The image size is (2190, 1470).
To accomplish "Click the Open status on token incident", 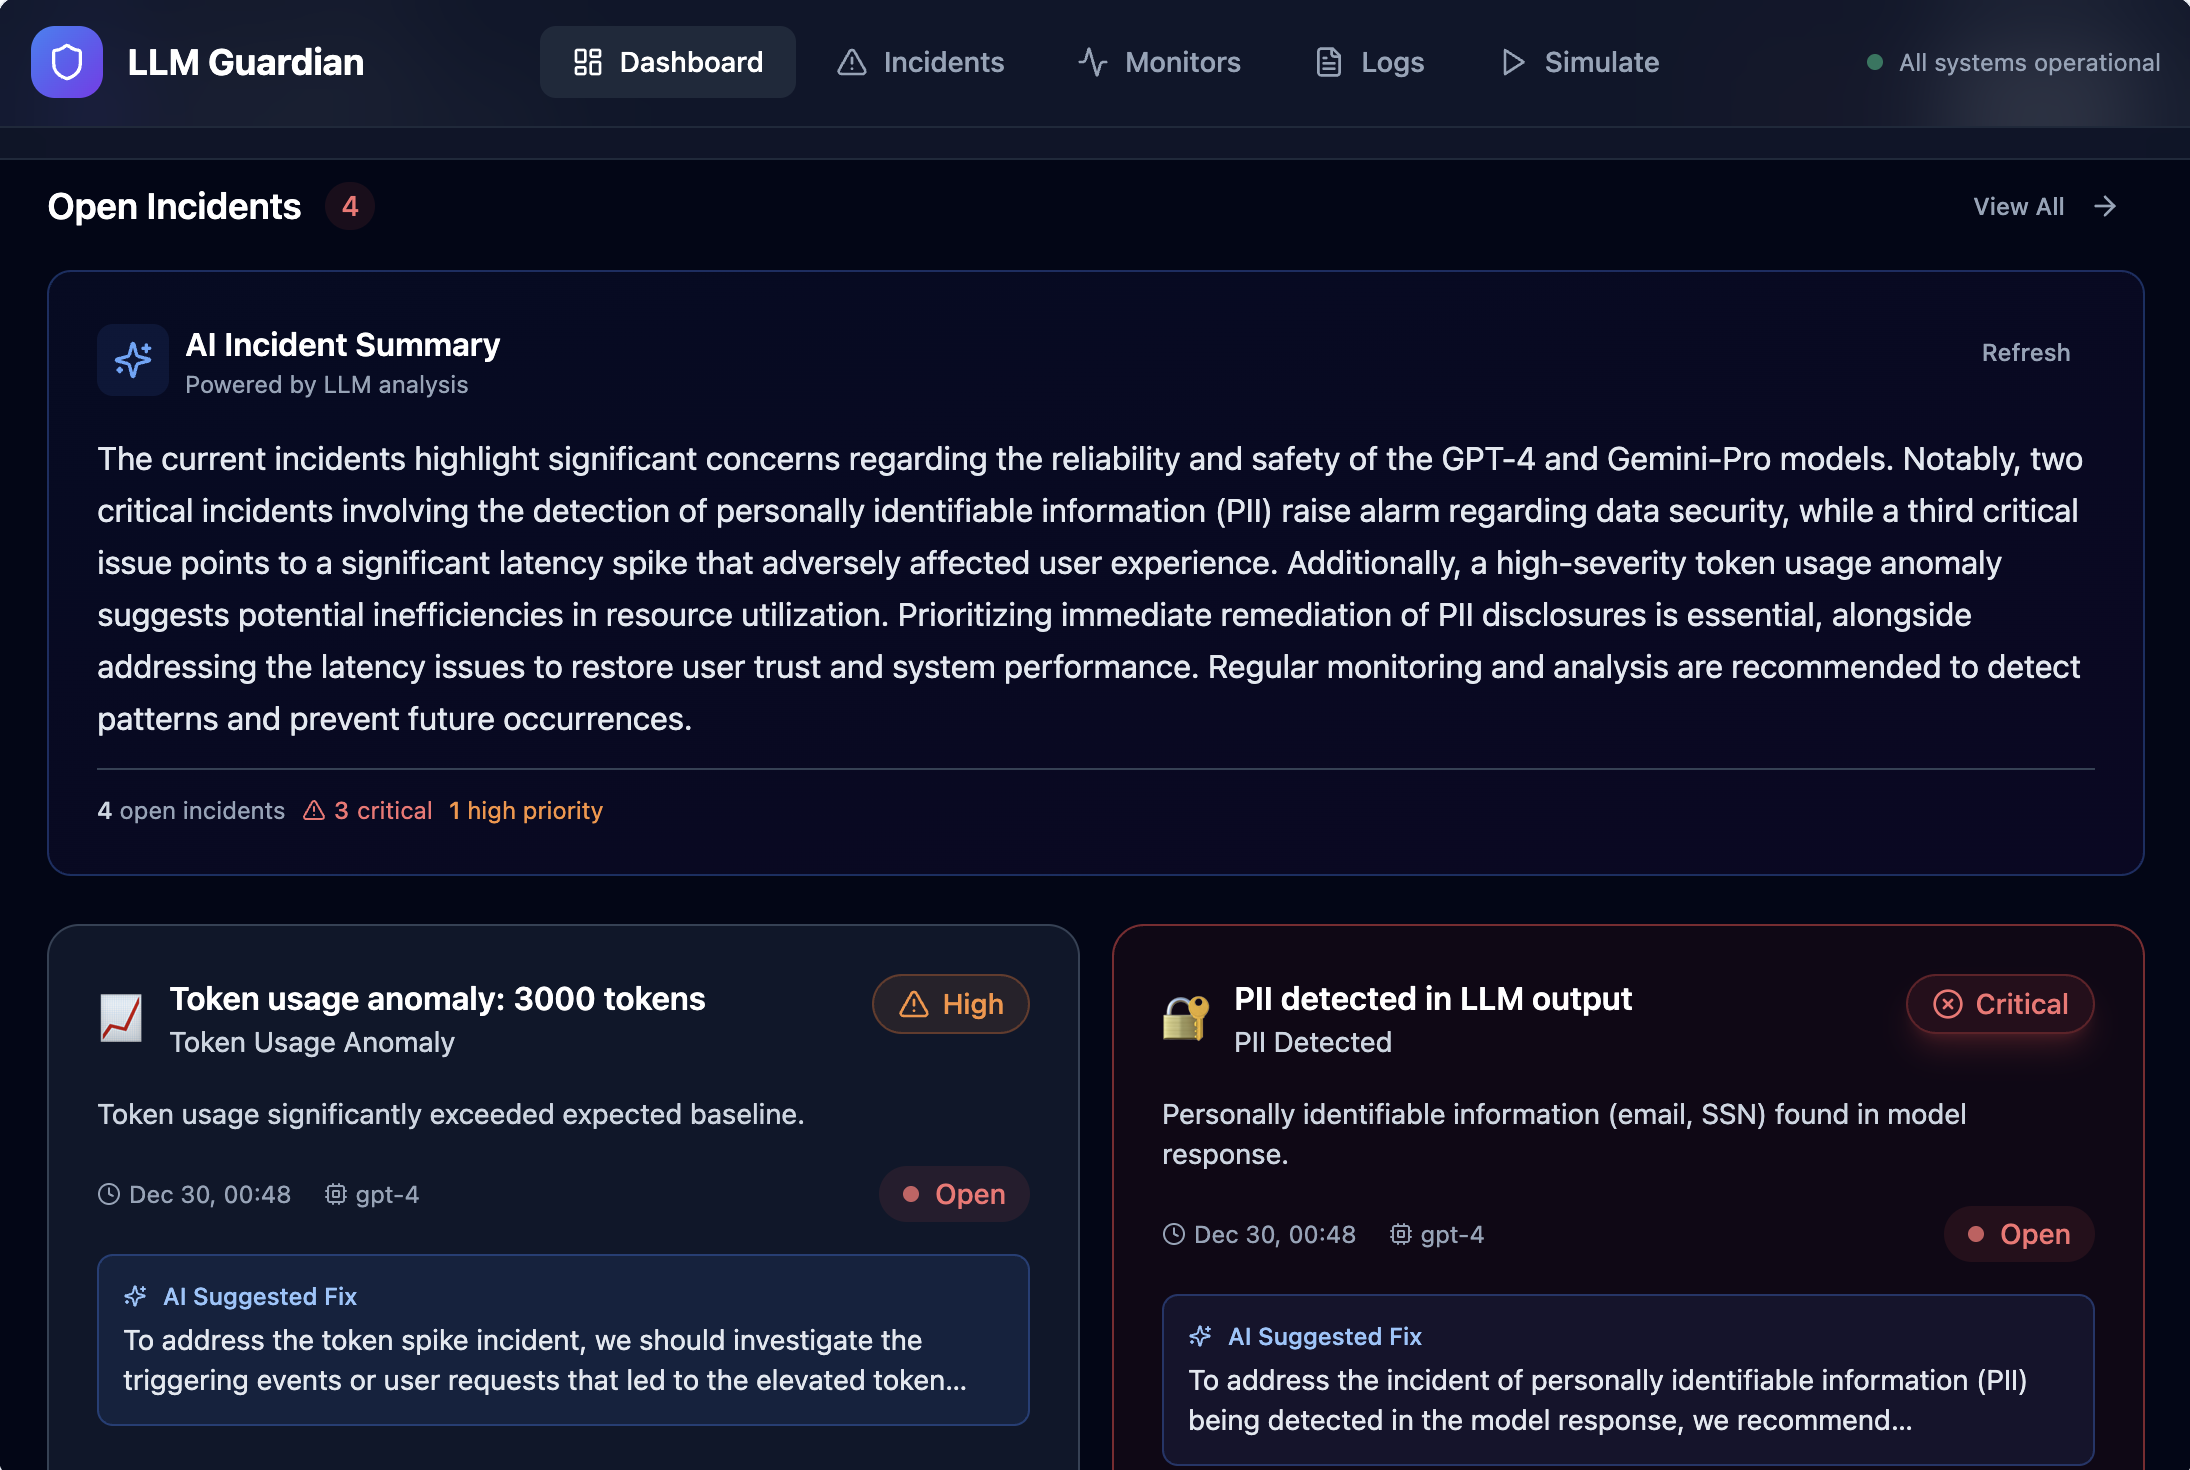I will coord(953,1194).
